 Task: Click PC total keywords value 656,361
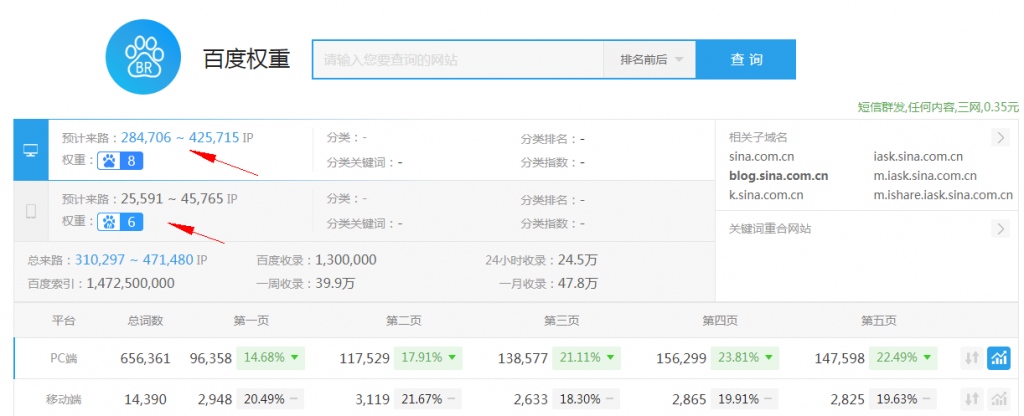145,359
